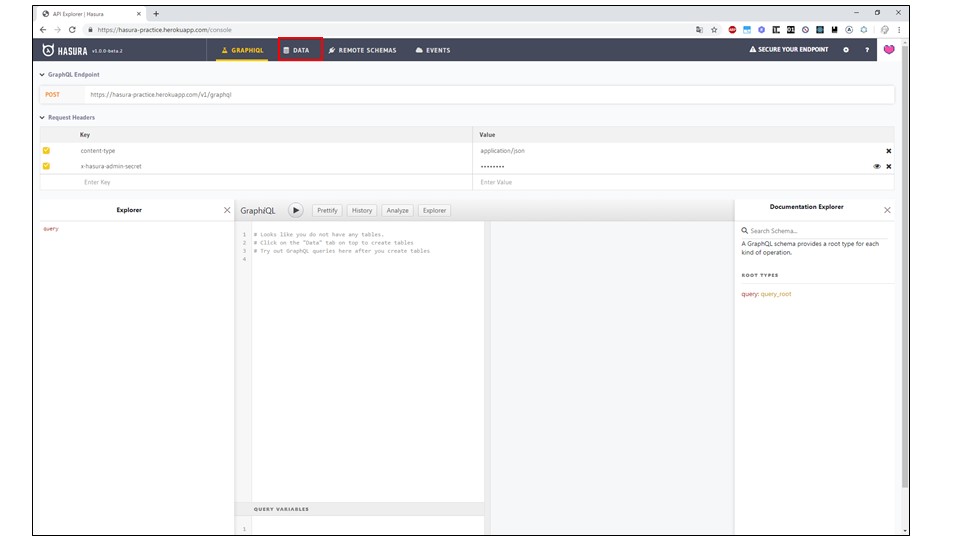Close the API Explorer browser tab
The width and height of the screenshot is (960, 540).
(x=138, y=13)
